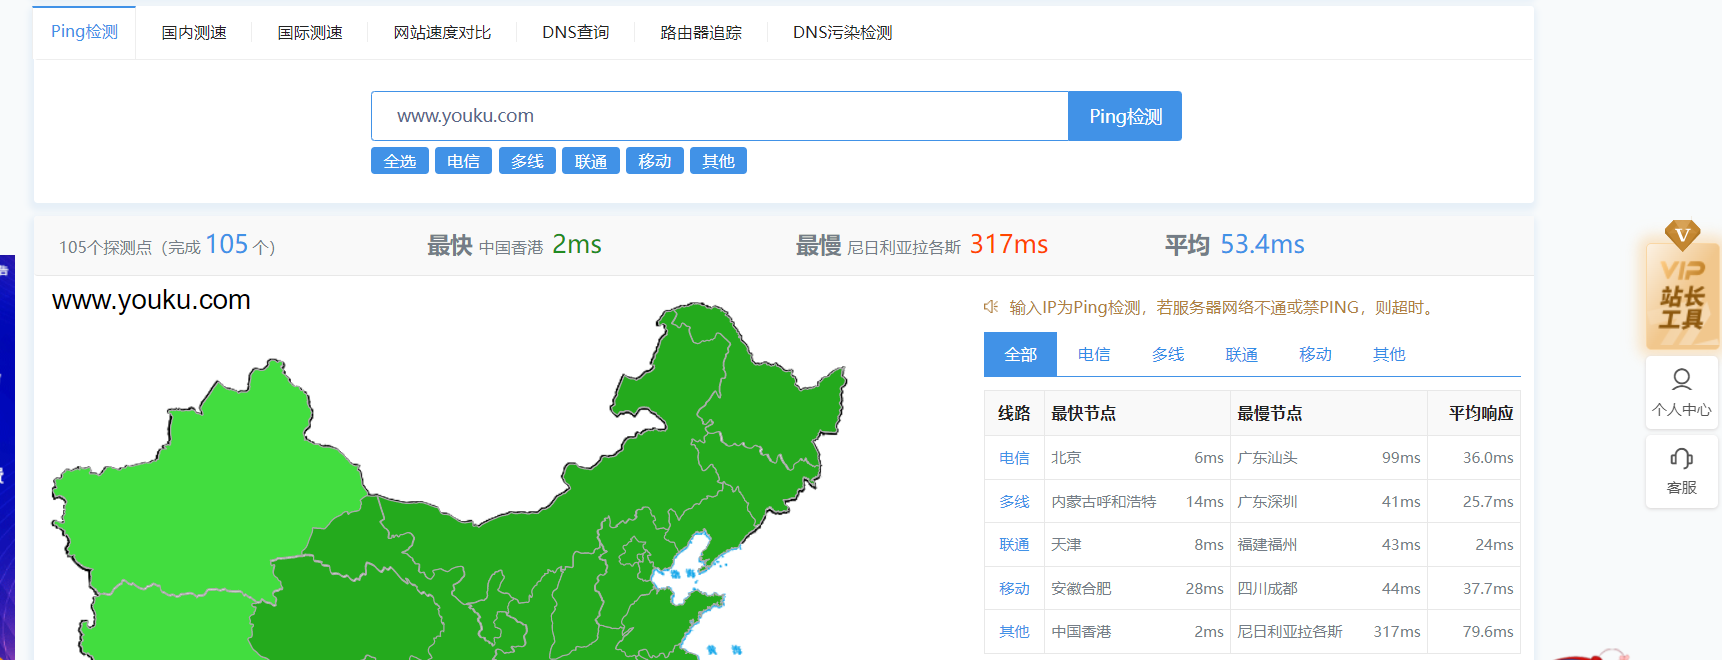The image size is (1722, 660).
Task: Toggle the 其他 filter below the input
Action: 718,161
